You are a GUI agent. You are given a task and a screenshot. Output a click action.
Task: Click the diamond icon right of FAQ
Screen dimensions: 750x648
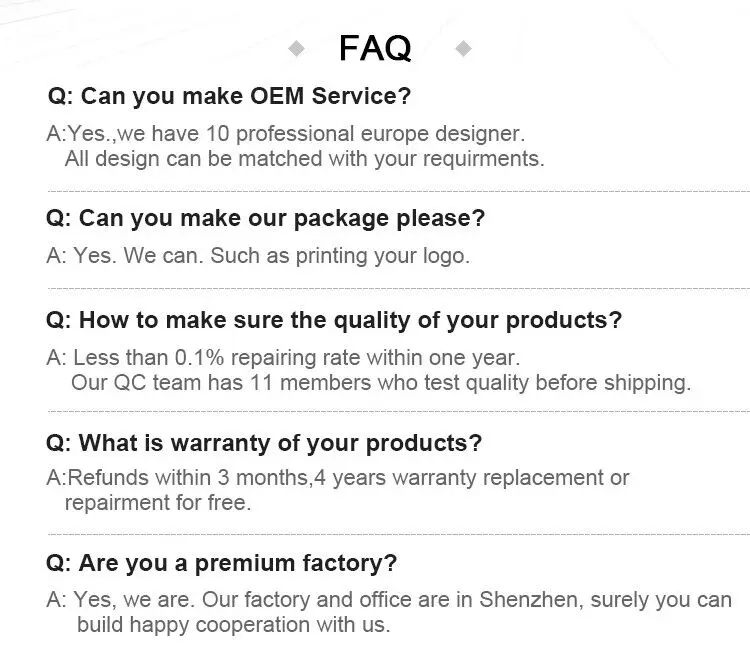point(462,47)
